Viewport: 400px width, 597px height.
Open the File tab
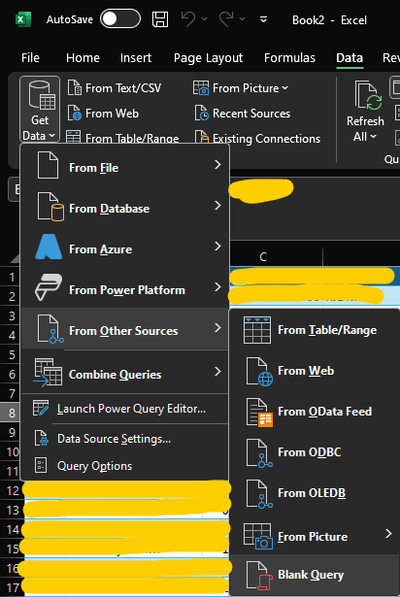click(30, 57)
